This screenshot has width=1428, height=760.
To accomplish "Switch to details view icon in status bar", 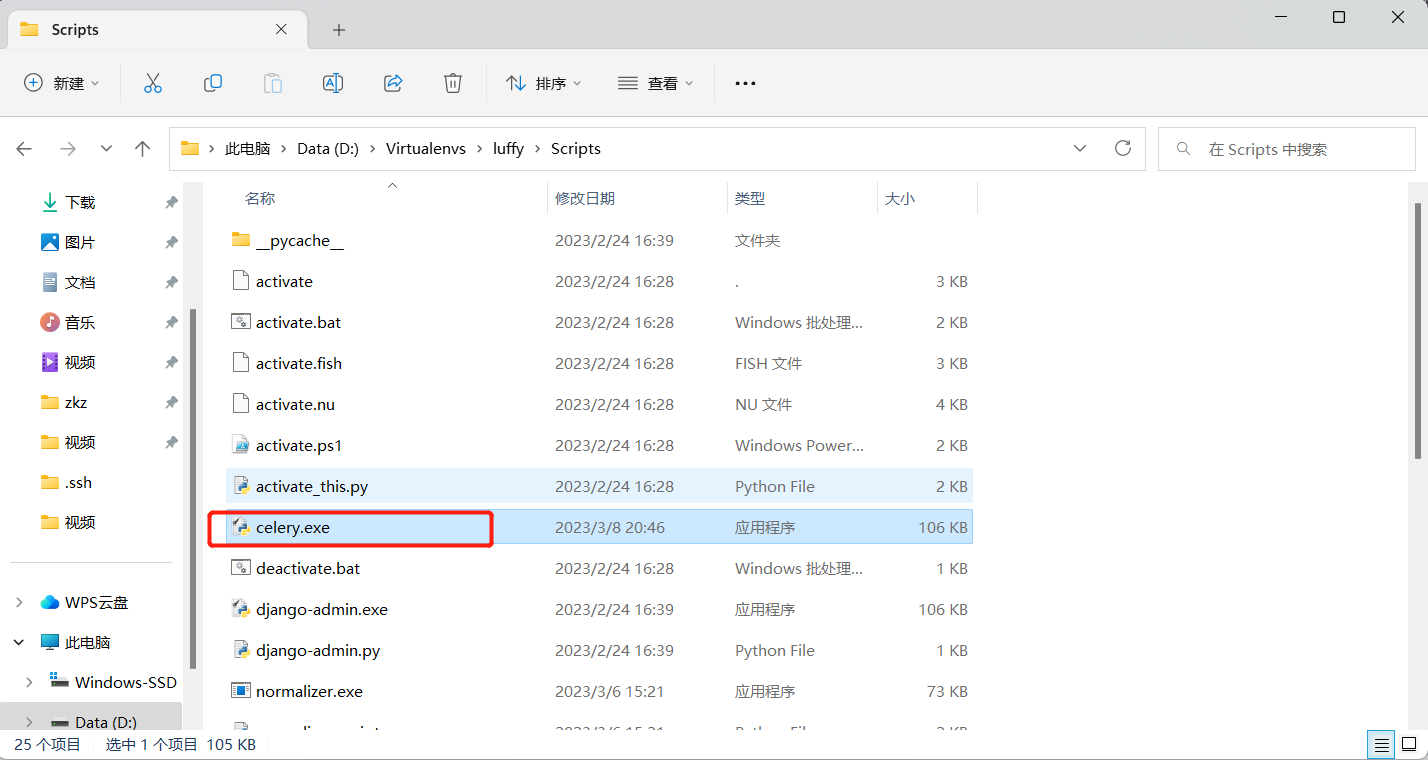I will pyautogui.click(x=1382, y=744).
